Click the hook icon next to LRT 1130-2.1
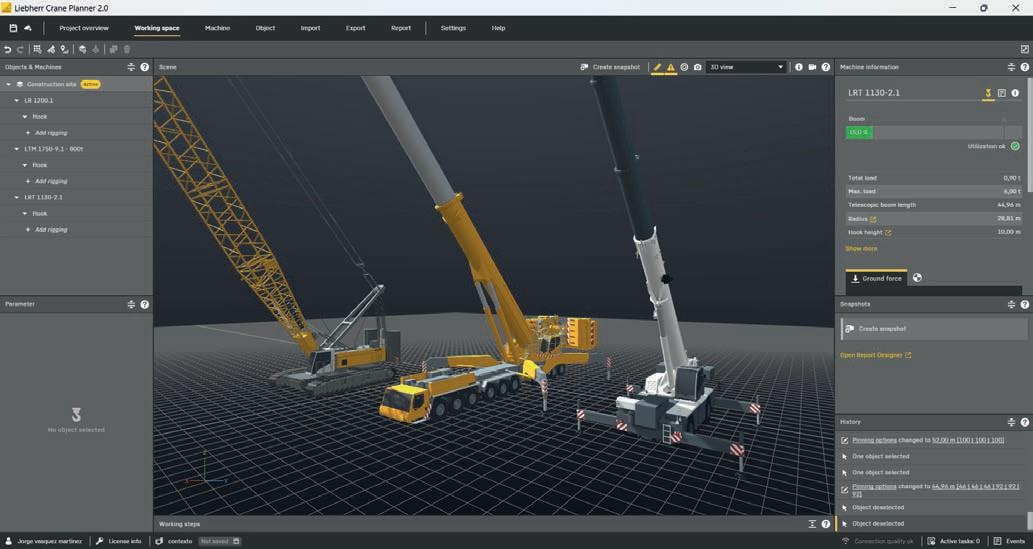The image size is (1033, 549). pyautogui.click(x=988, y=93)
